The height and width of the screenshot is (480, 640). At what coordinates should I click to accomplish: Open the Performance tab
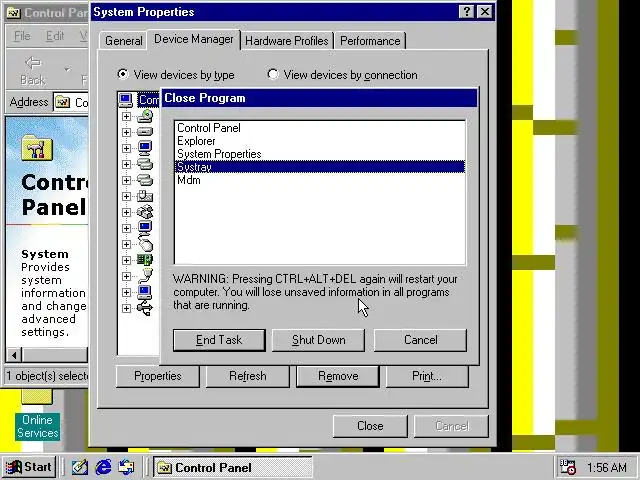(370, 41)
